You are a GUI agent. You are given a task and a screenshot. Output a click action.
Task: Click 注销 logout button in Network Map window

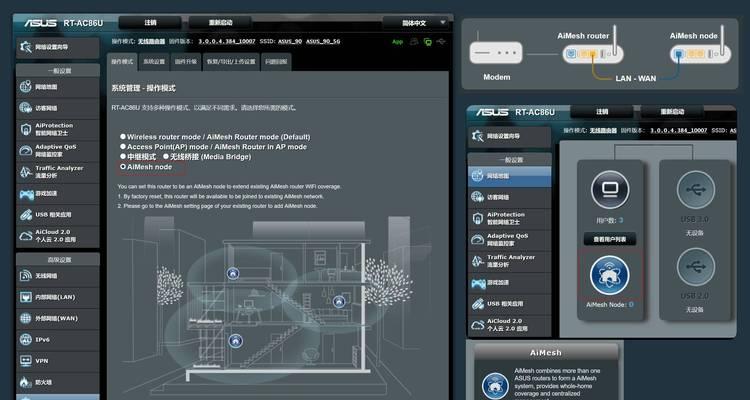pyautogui.click(x=602, y=111)
